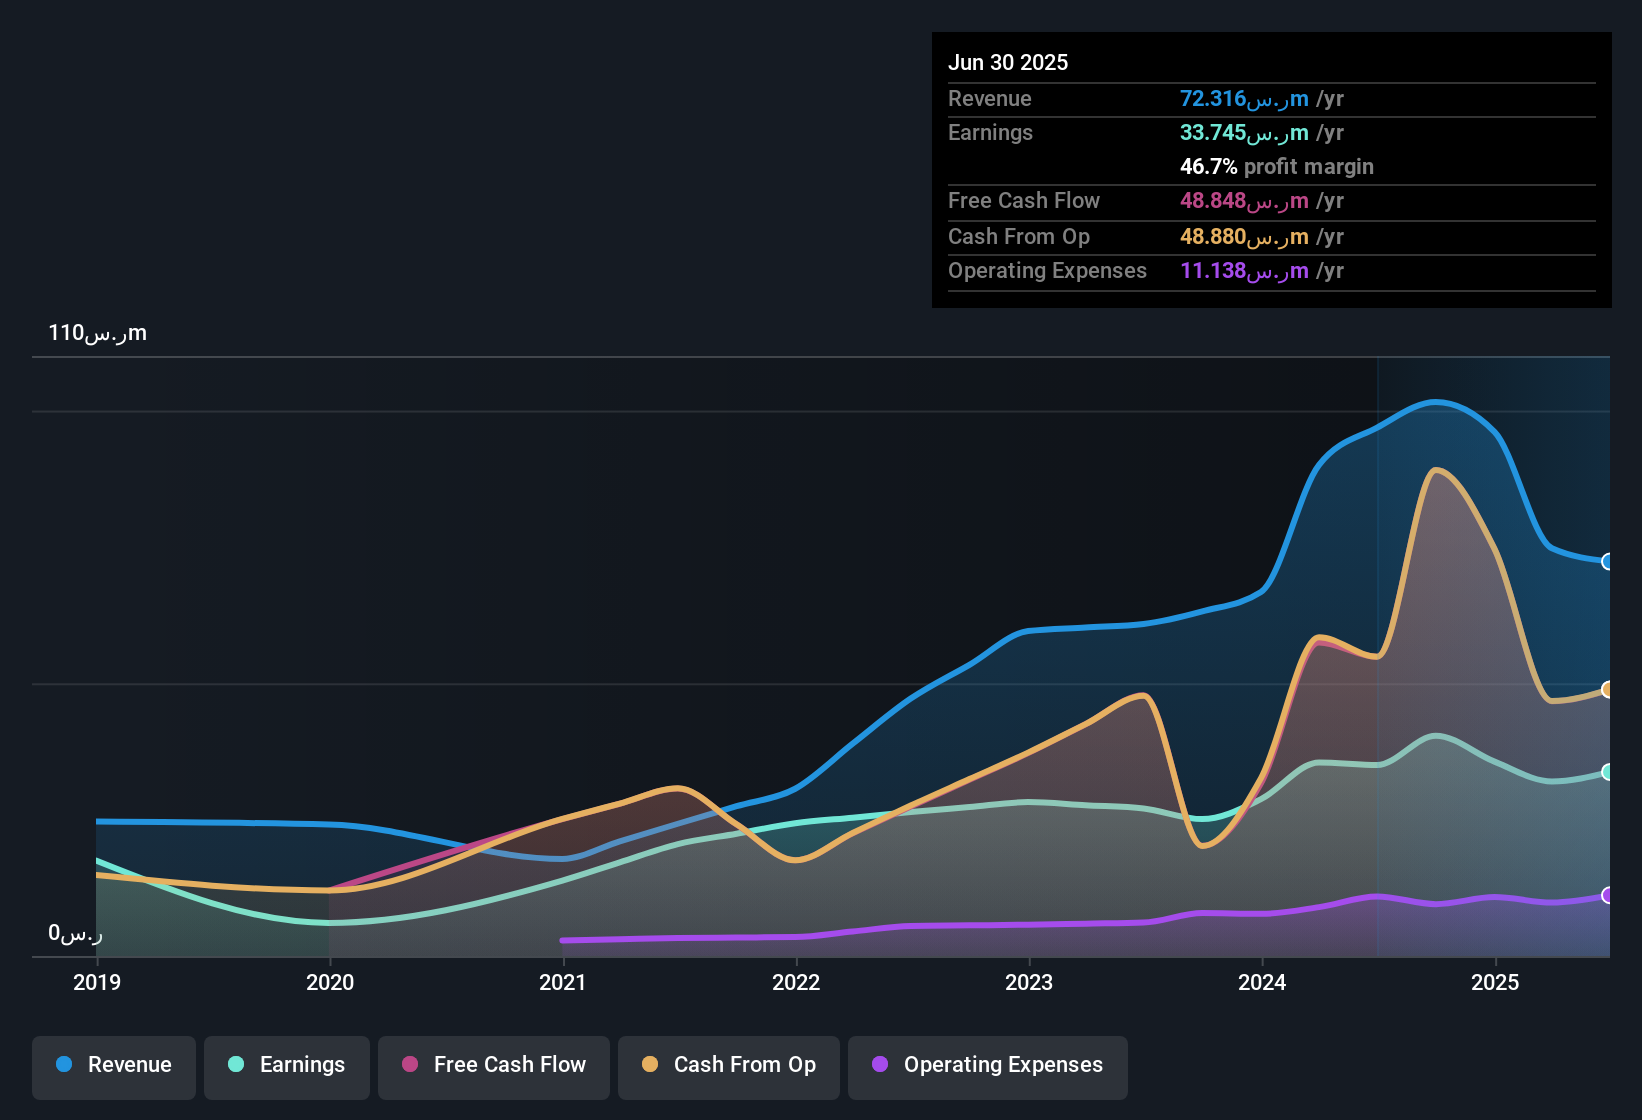Select the 2023 axis label
Image resolution: width=1642 pixels, height=1120 pixels.
pos(1030,983)
